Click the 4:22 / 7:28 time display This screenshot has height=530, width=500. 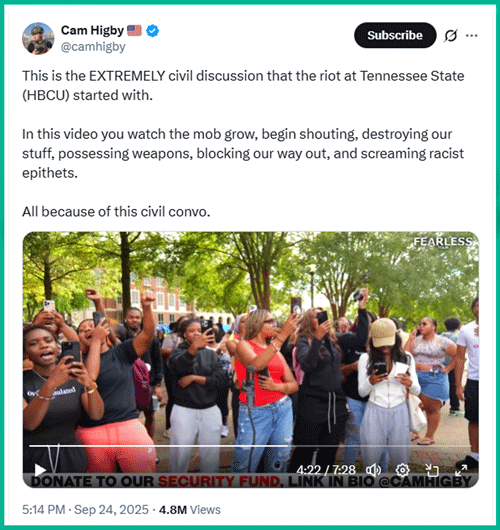(x=326, y=470)
